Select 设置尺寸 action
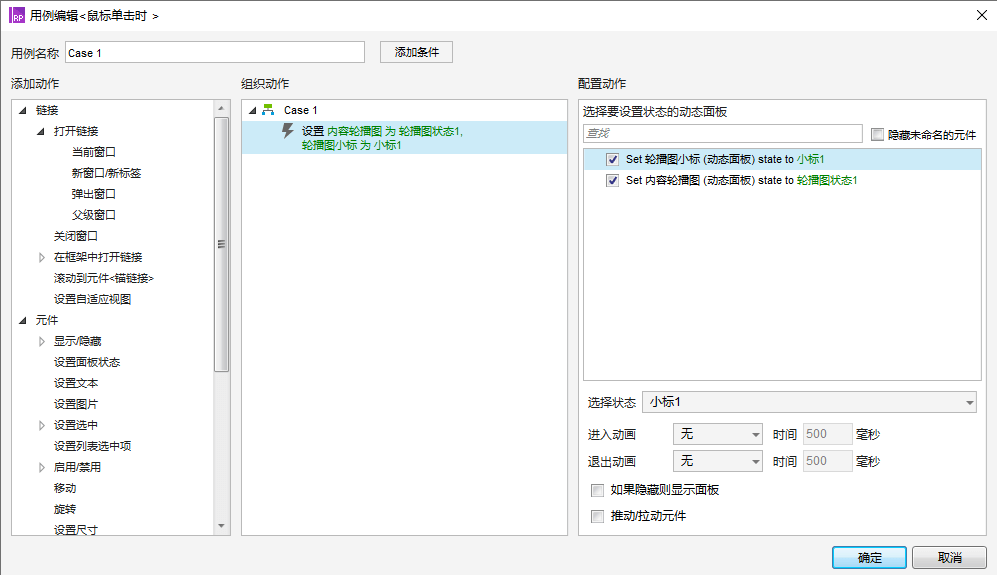 [76, 530]
